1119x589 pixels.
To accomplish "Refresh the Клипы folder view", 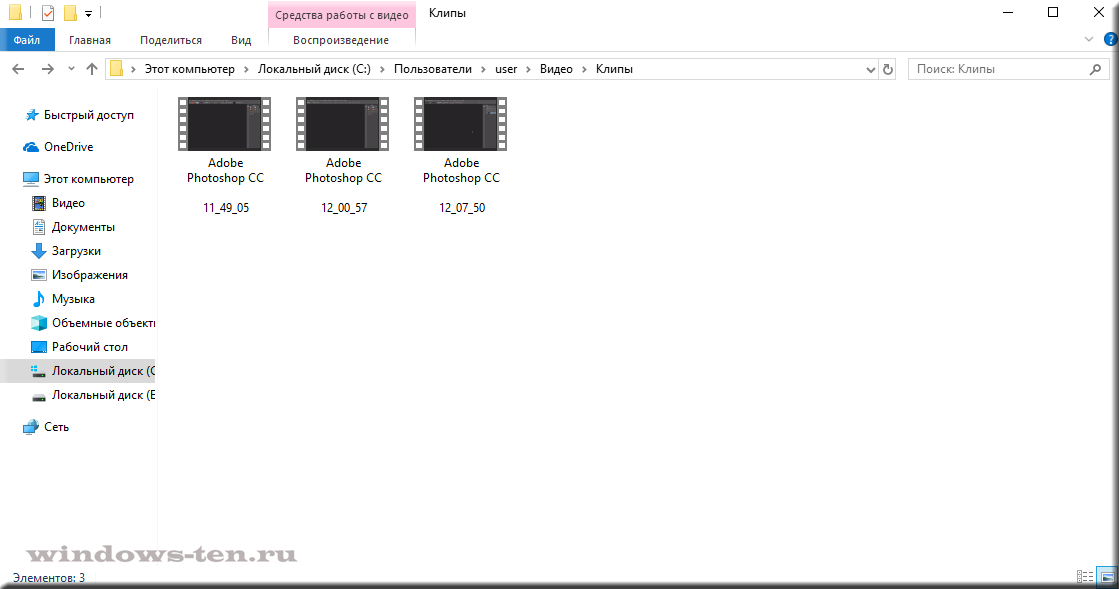I will 888,69.
